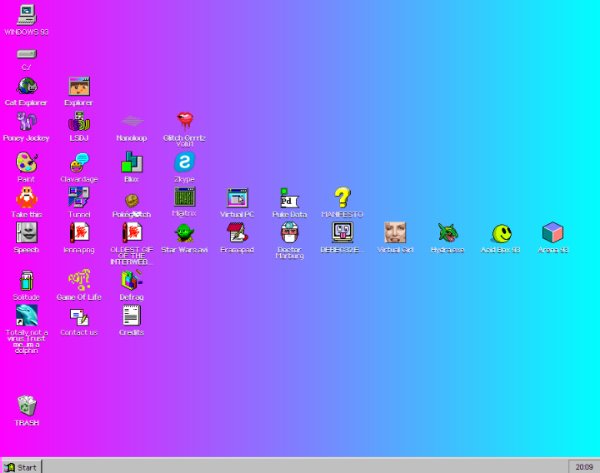Launch the Game Of Life icon
Screen dimensions: 600x473
(x=79, y=281)
